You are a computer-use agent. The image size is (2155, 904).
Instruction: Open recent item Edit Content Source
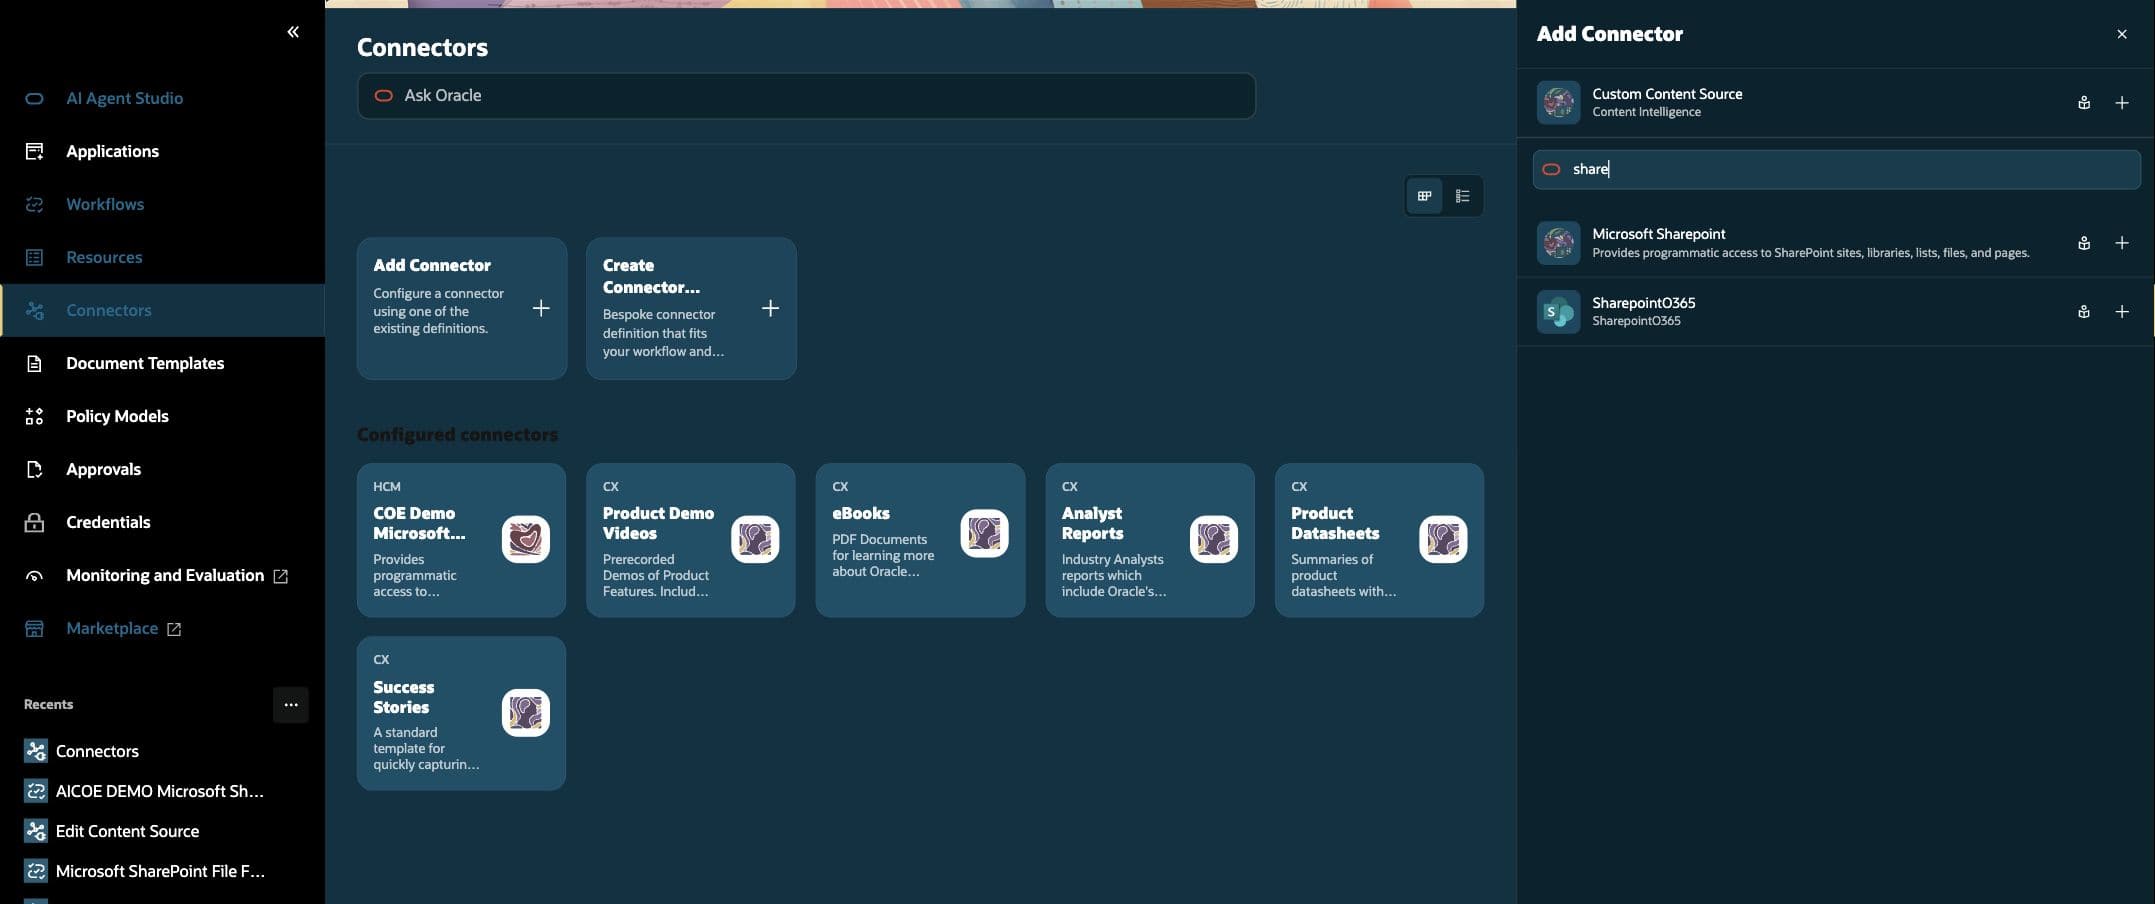(127, 831)
